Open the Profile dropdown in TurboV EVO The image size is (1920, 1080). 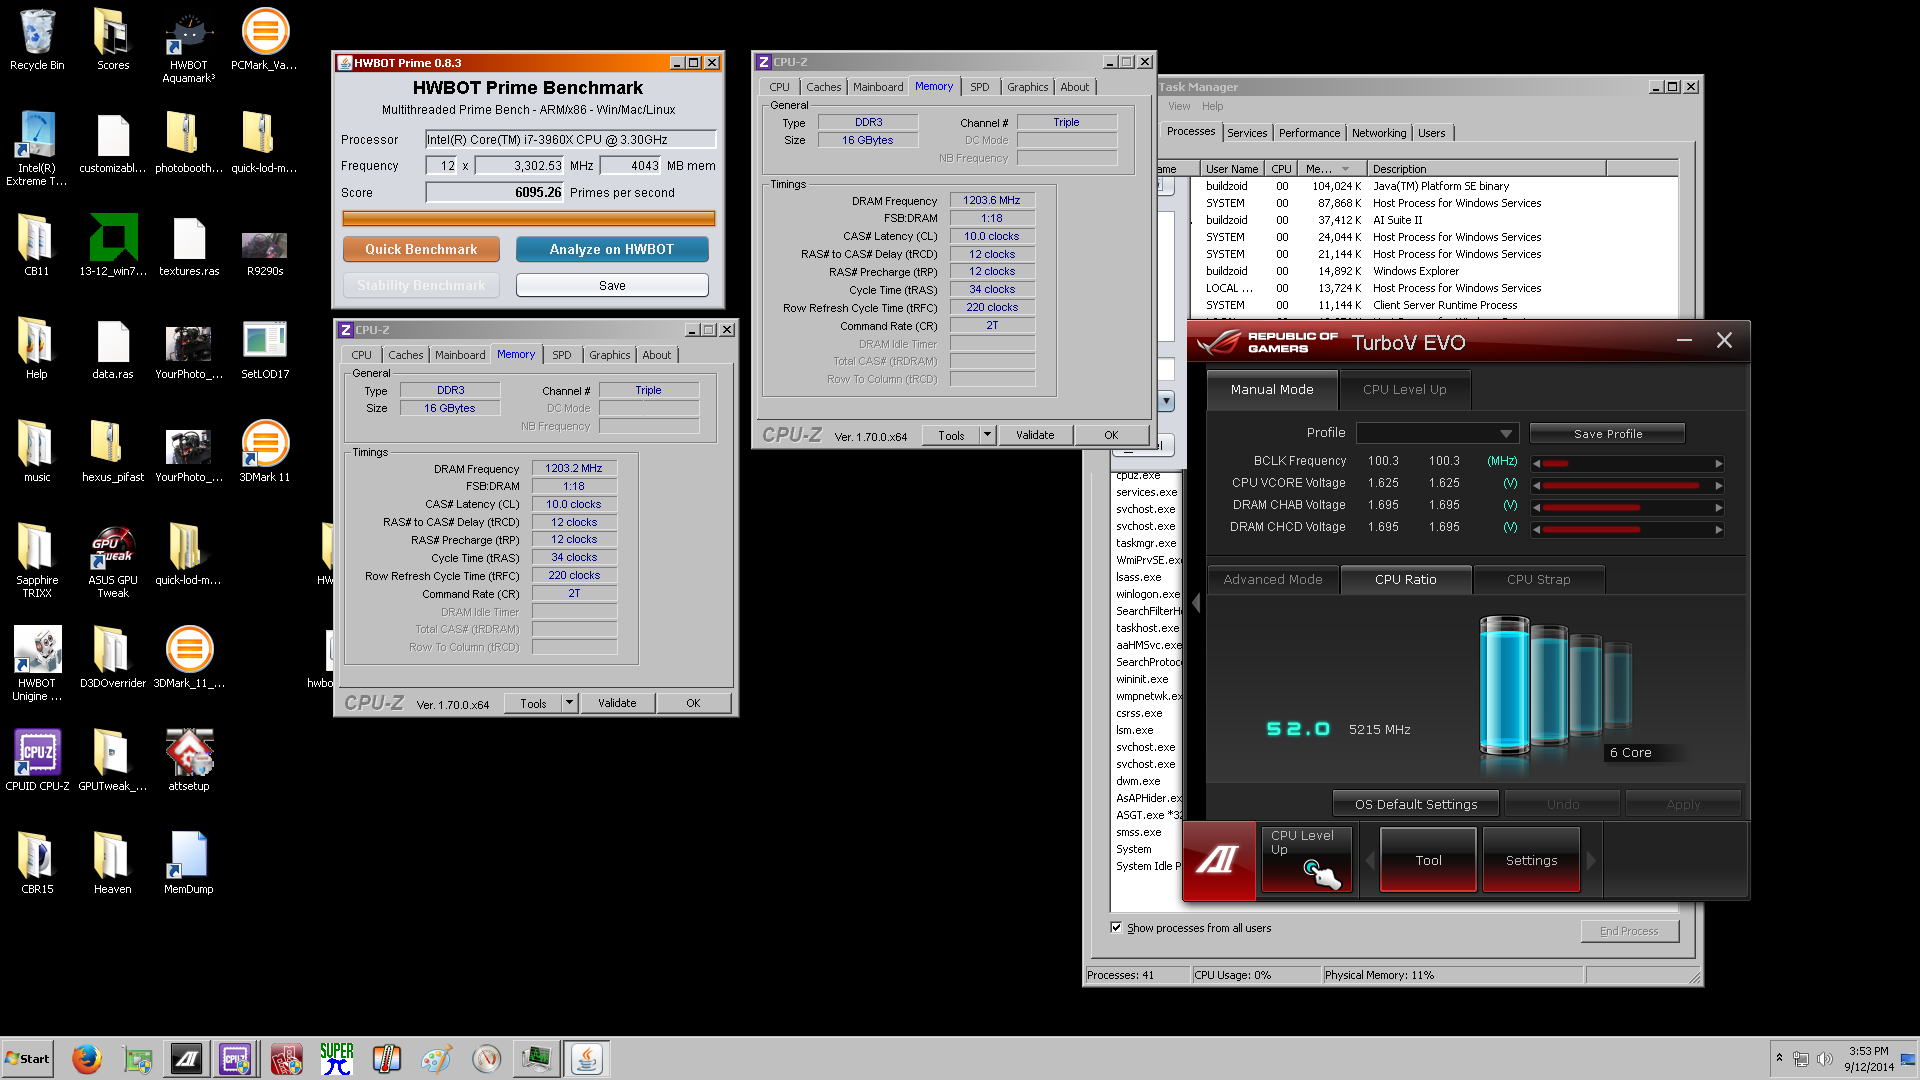click(x=1437, y=434)
